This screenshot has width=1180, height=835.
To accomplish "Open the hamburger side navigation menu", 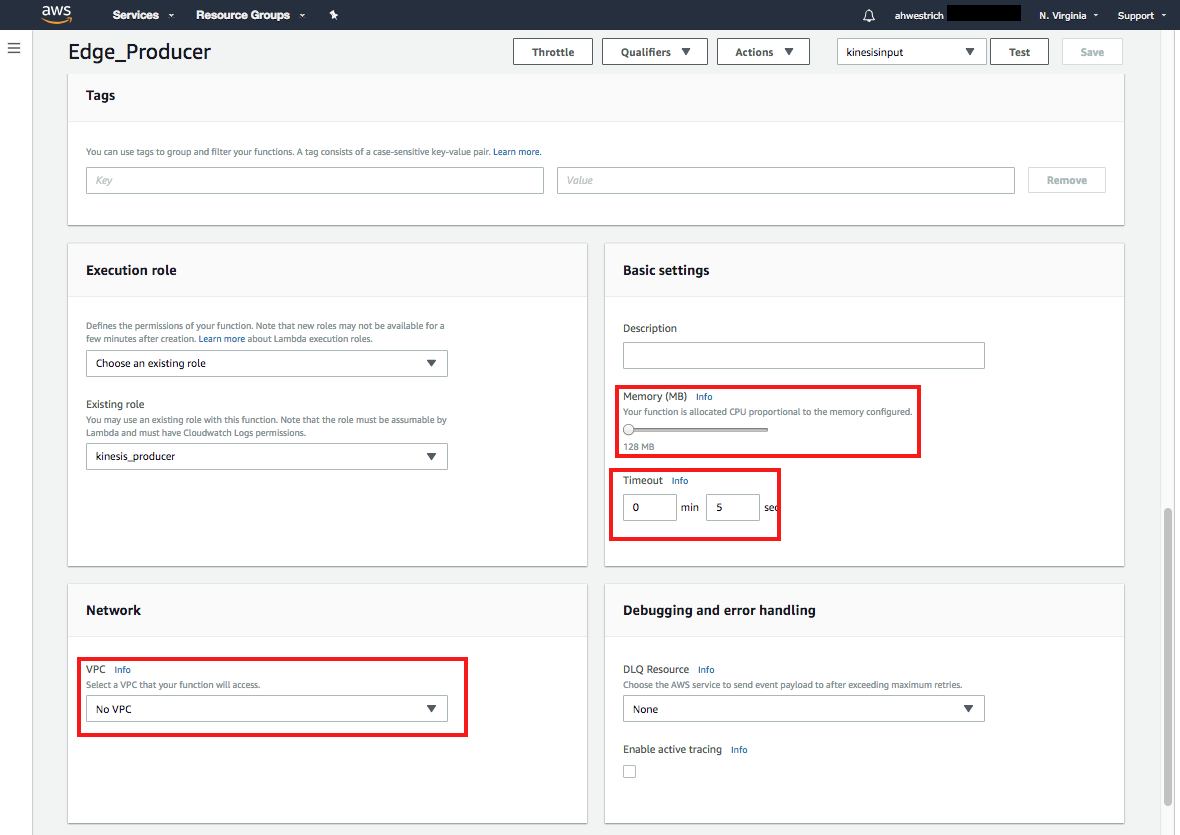I will point(14,48).
